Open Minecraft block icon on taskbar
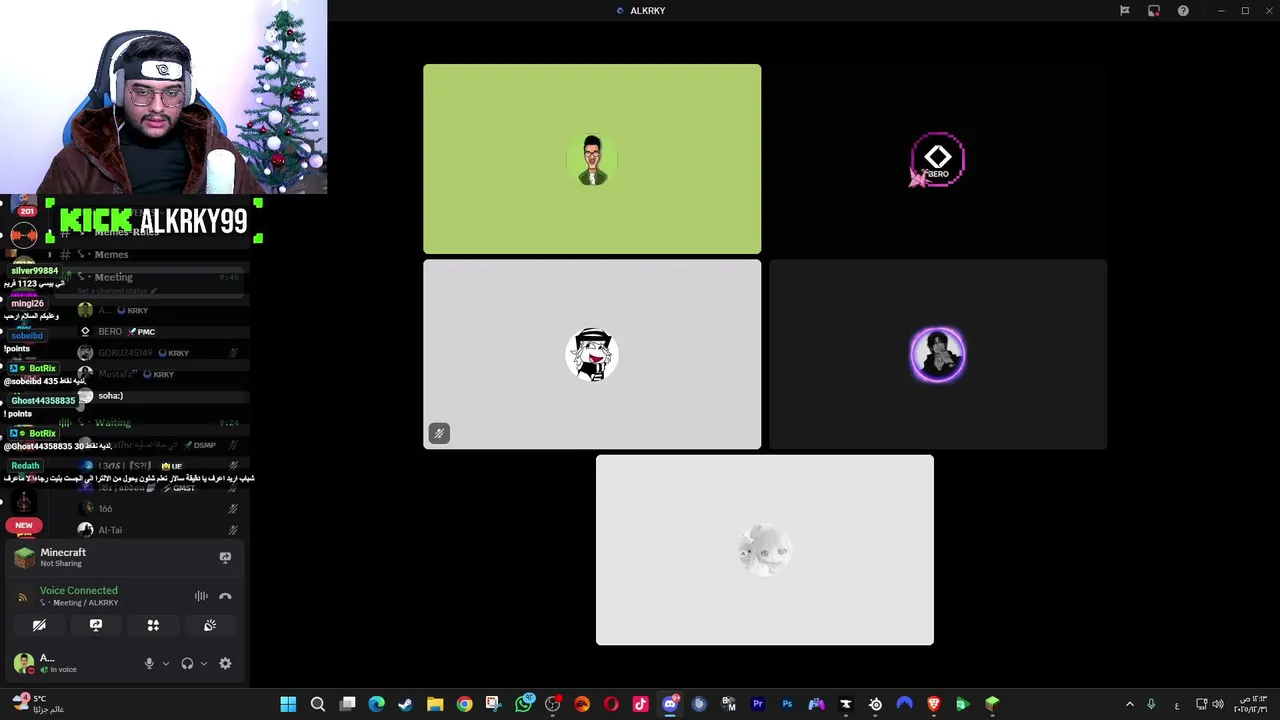 [x=992, y=704]
